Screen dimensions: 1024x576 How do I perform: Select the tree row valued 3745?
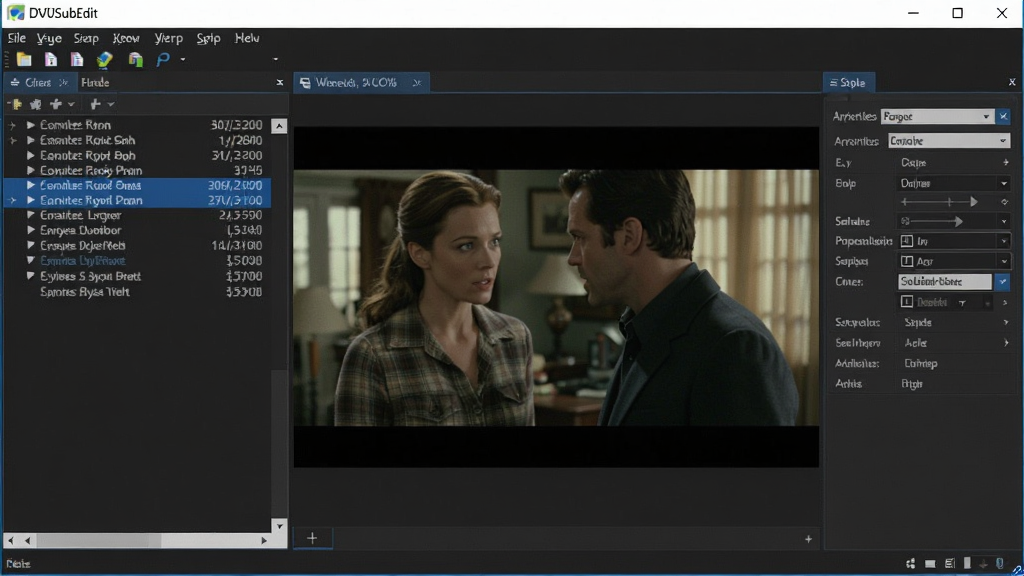[x=136, y=170]
